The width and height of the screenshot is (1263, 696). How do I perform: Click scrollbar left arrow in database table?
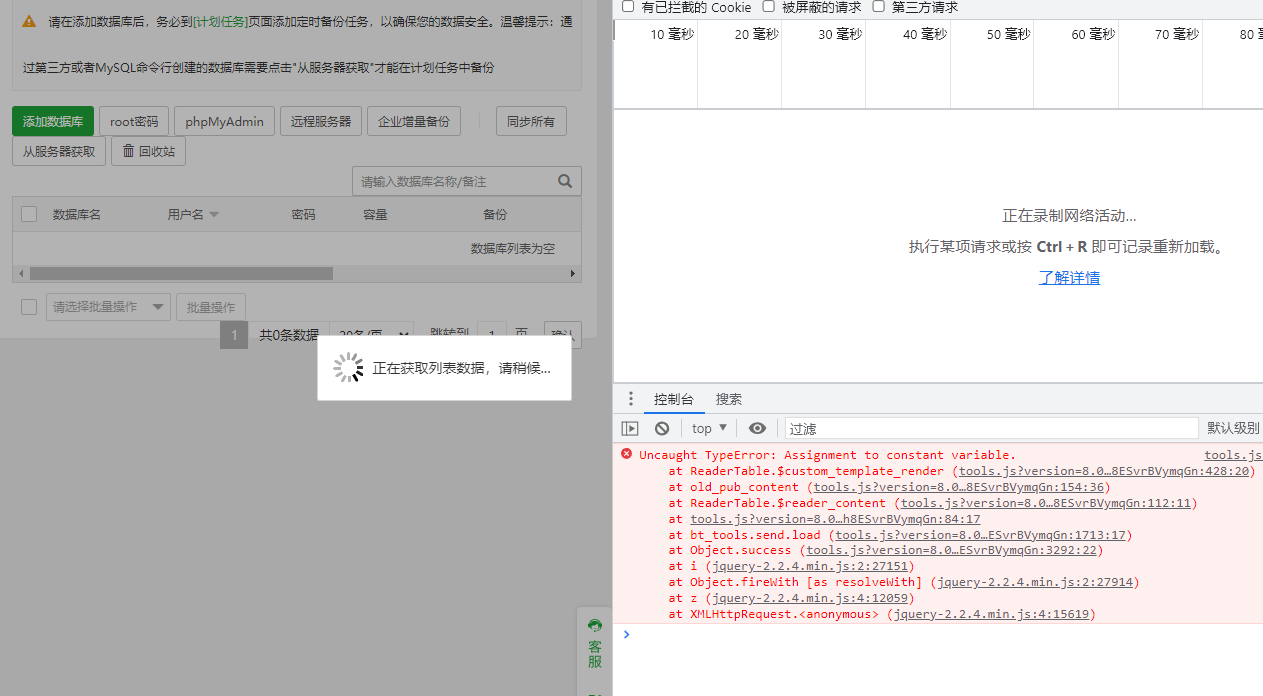pyautogui.click(x=20, y=273)
